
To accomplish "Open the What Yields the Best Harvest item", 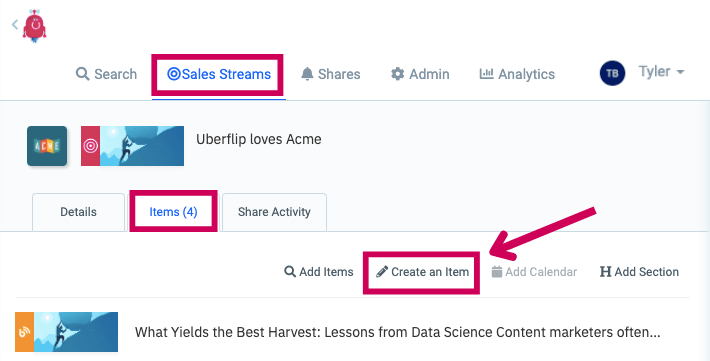I will pyautogui.click(x=398, y=332).
